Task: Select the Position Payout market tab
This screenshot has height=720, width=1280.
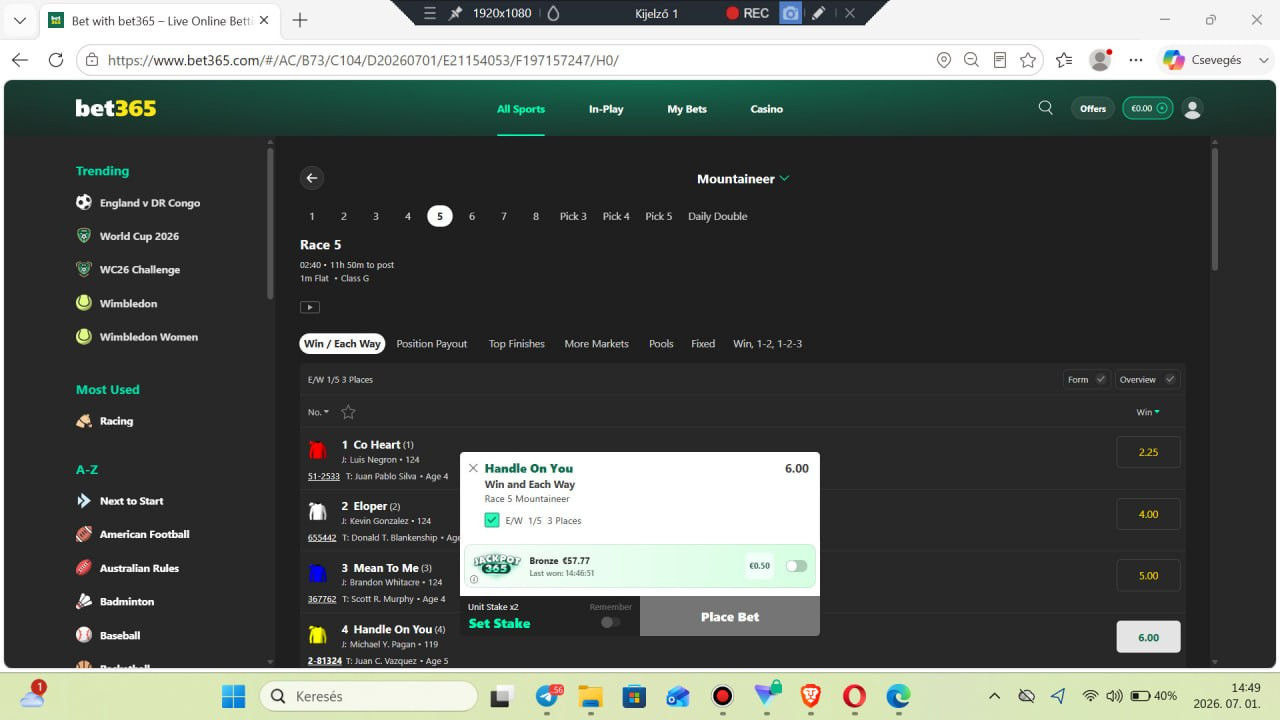Action: (x=432, y=344)
